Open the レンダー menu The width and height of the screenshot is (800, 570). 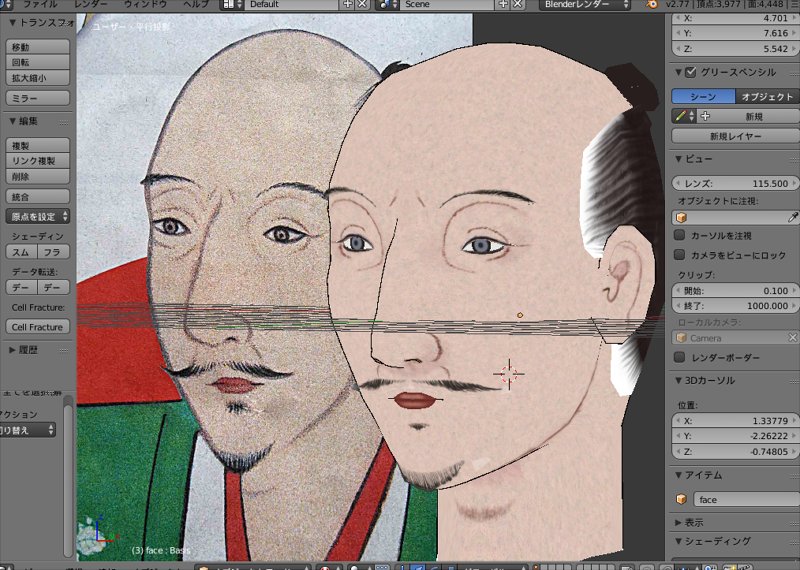90,5
